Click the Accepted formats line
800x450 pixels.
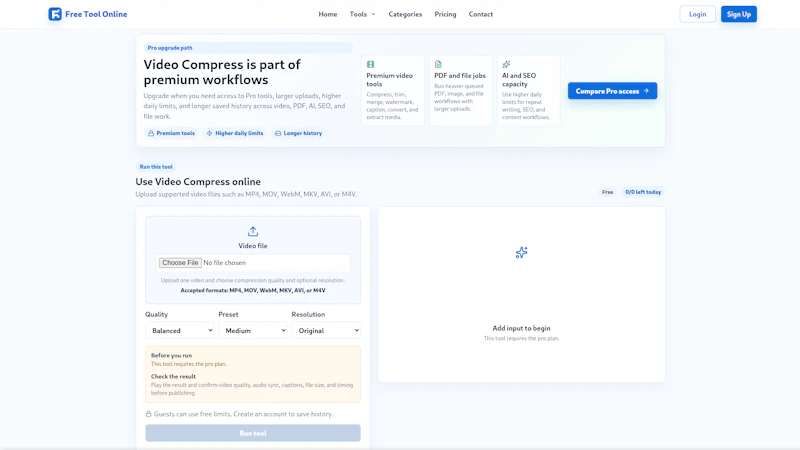tap(253, 290)
